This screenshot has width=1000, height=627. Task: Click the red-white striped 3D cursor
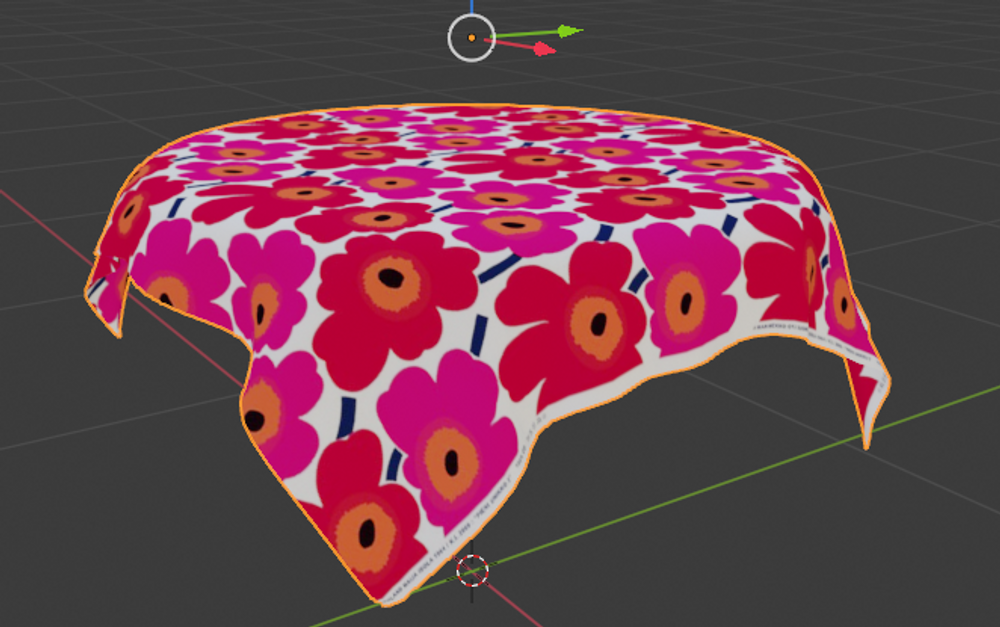[x=472, y=571]
